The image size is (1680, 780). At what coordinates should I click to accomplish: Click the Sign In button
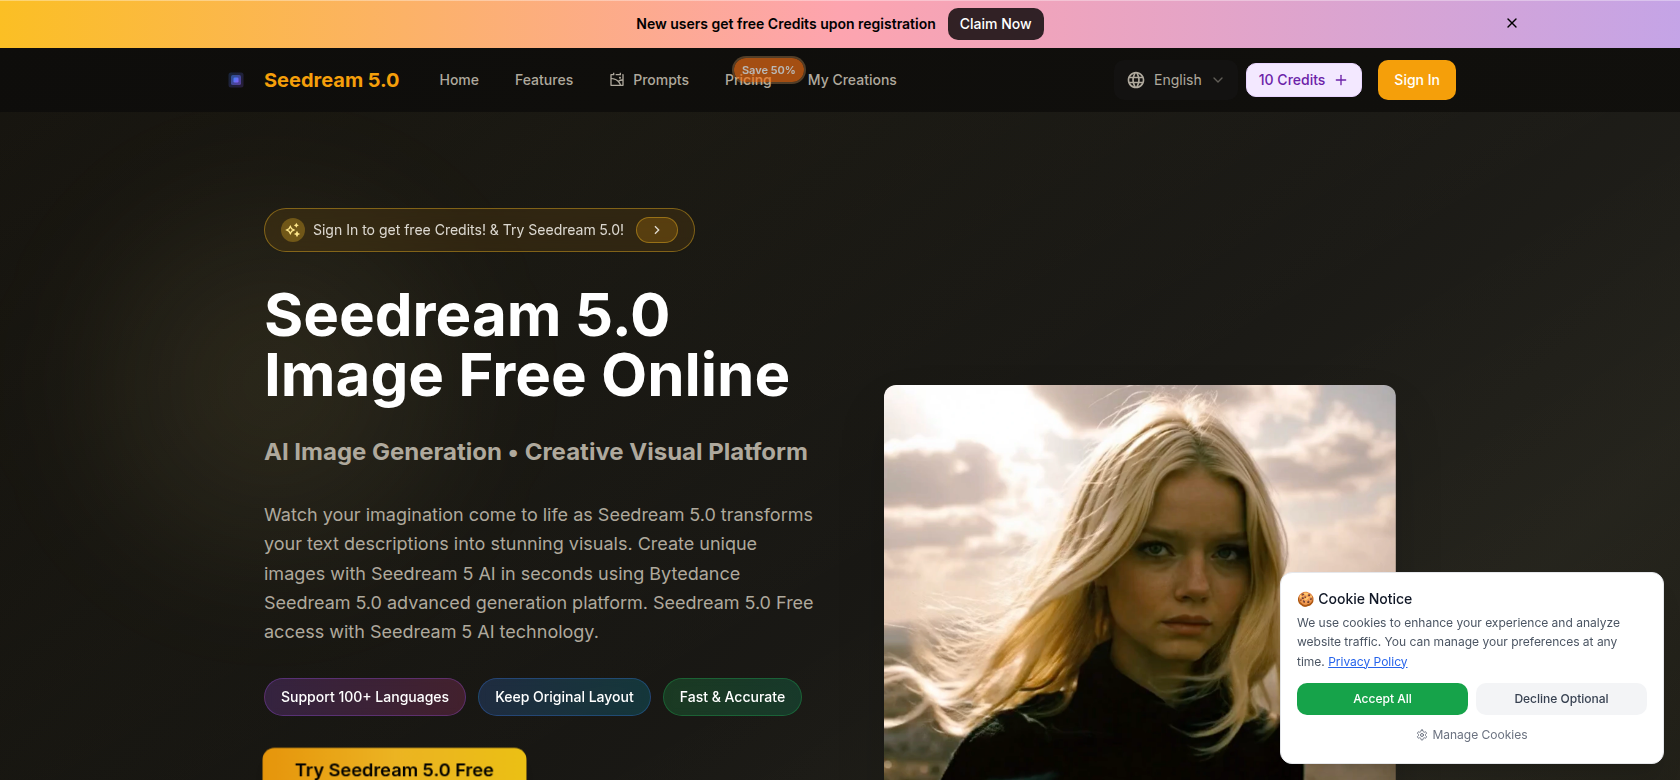click(1416, 80)
